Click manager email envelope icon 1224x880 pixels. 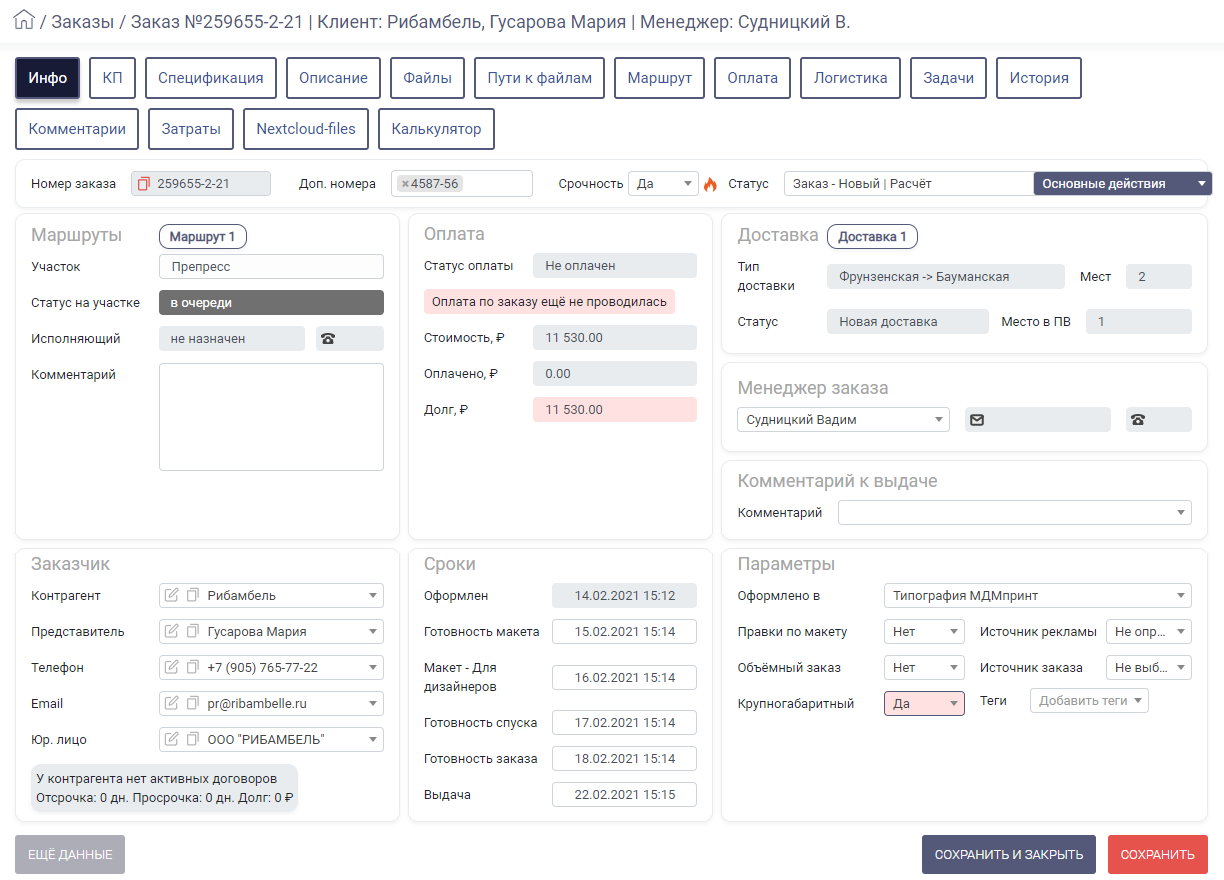pyautogui.click(x=977, y=420)
